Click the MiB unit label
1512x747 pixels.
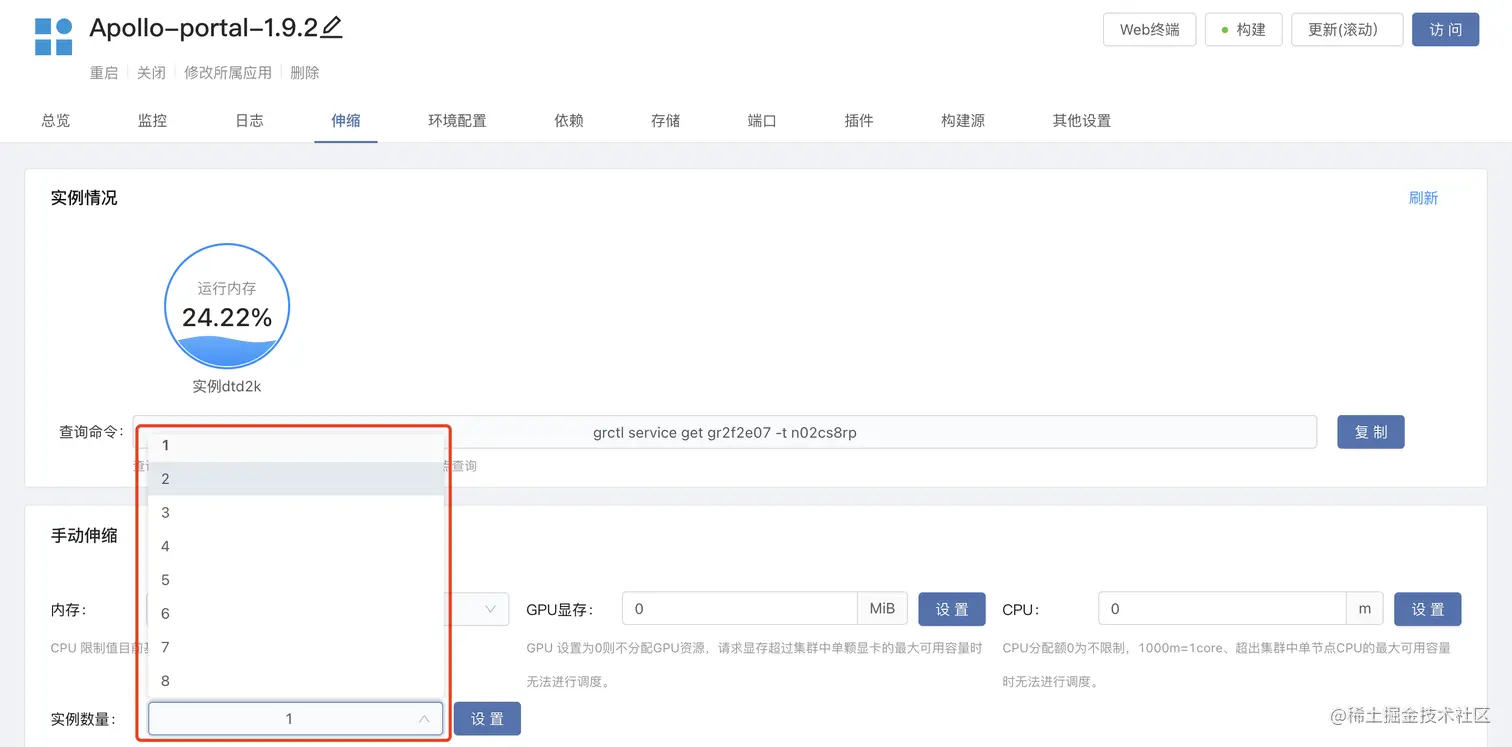coord(882,608)
